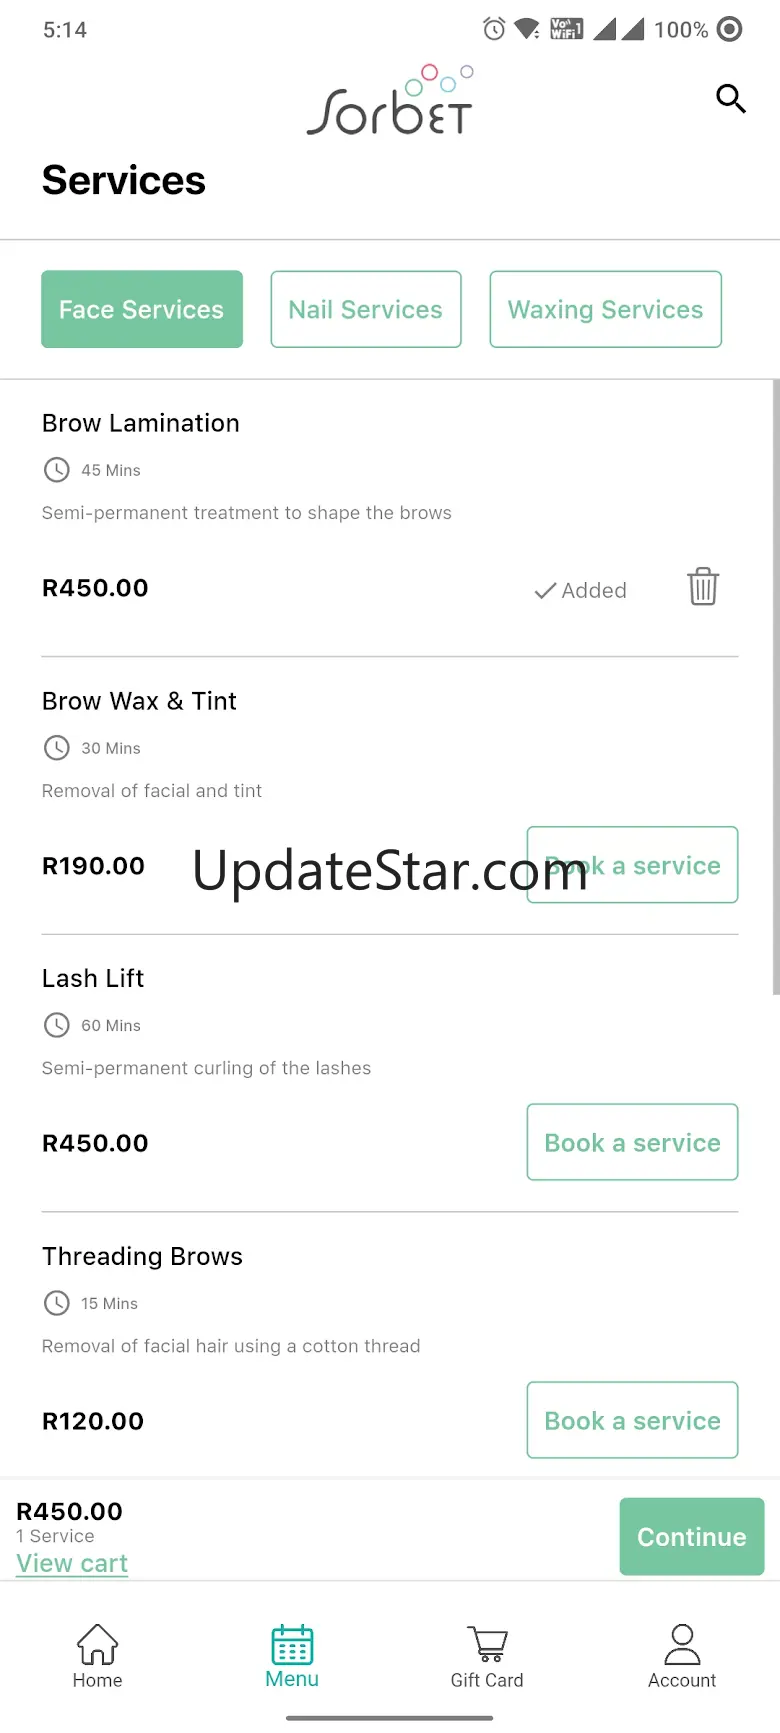Image resolution: width=780 pixels, height=1733 pixels.
Task: Book the Threading Brows service
Action: point(632,1420)
